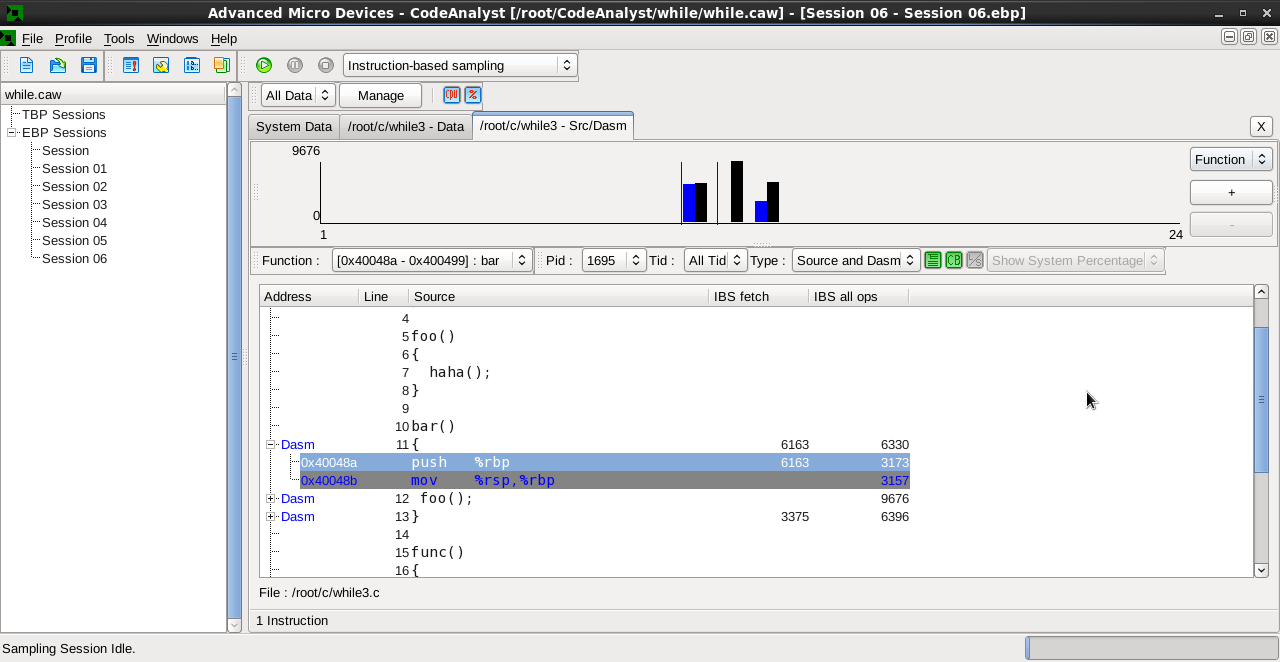Click the open project folder icon
This screenshot has height=662, width=1280.
(58, 65)
